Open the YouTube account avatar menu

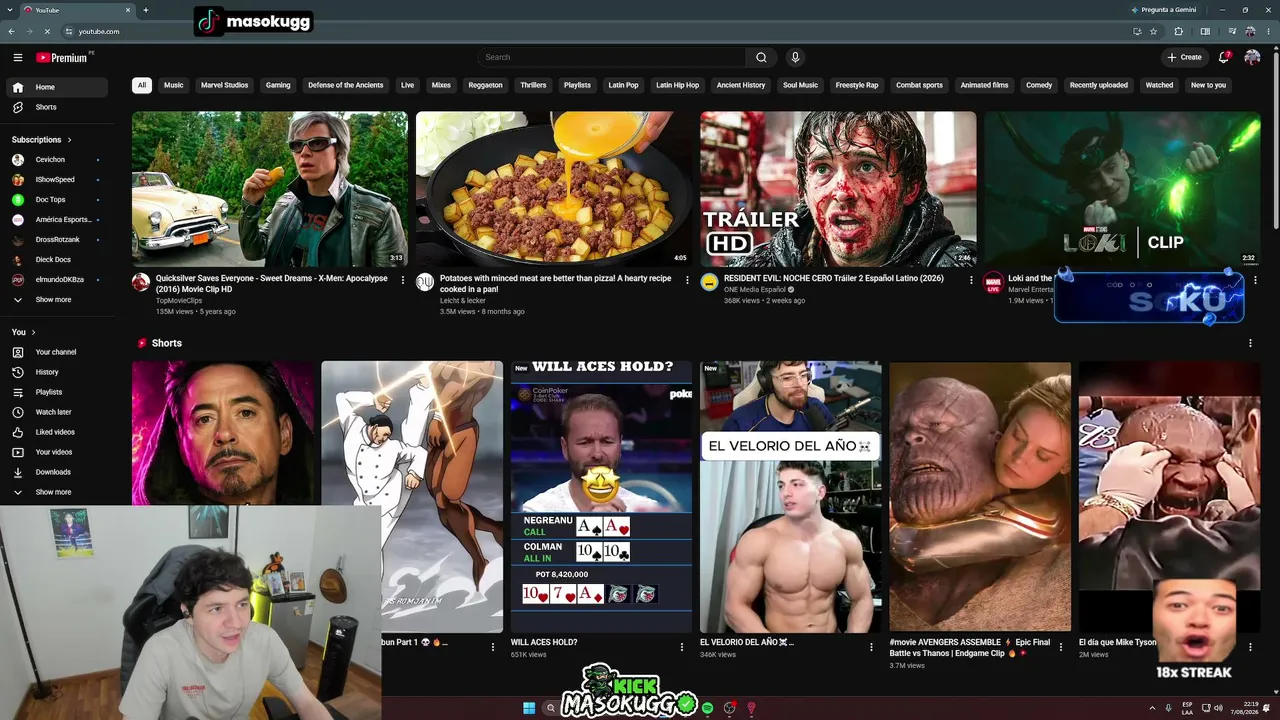coord(1252,57)
